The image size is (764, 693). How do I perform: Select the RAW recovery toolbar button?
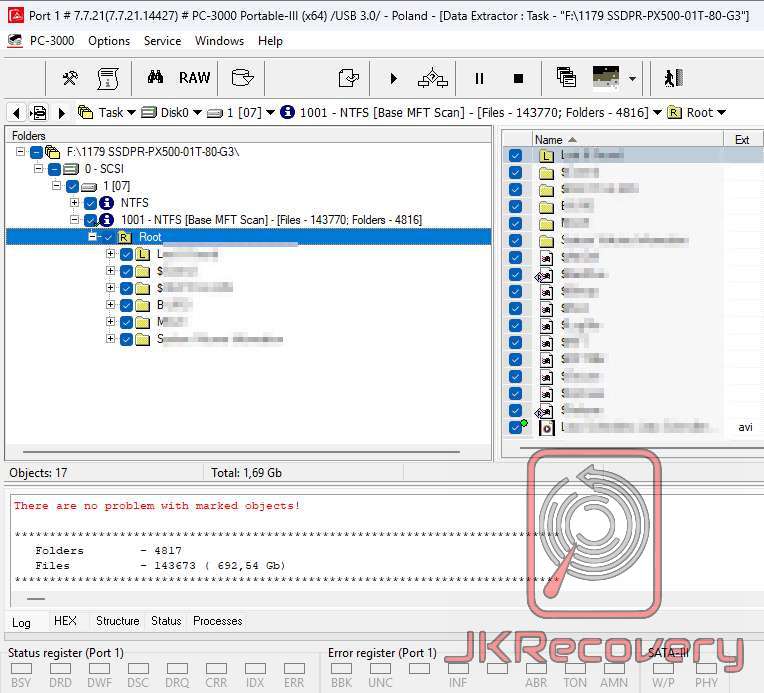(x=194, y=78)
